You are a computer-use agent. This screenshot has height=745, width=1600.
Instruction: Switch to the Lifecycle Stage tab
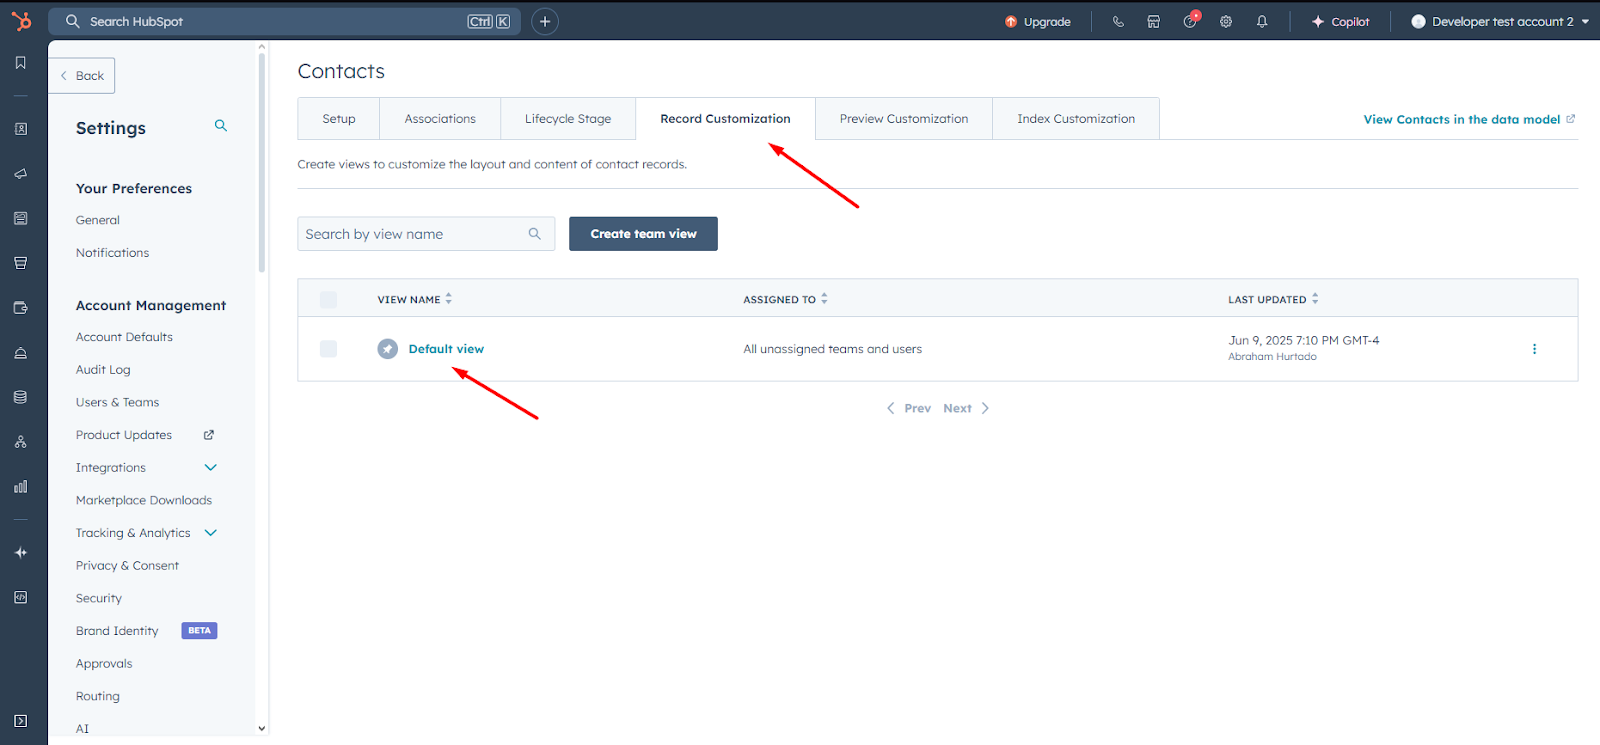point(568,119)
